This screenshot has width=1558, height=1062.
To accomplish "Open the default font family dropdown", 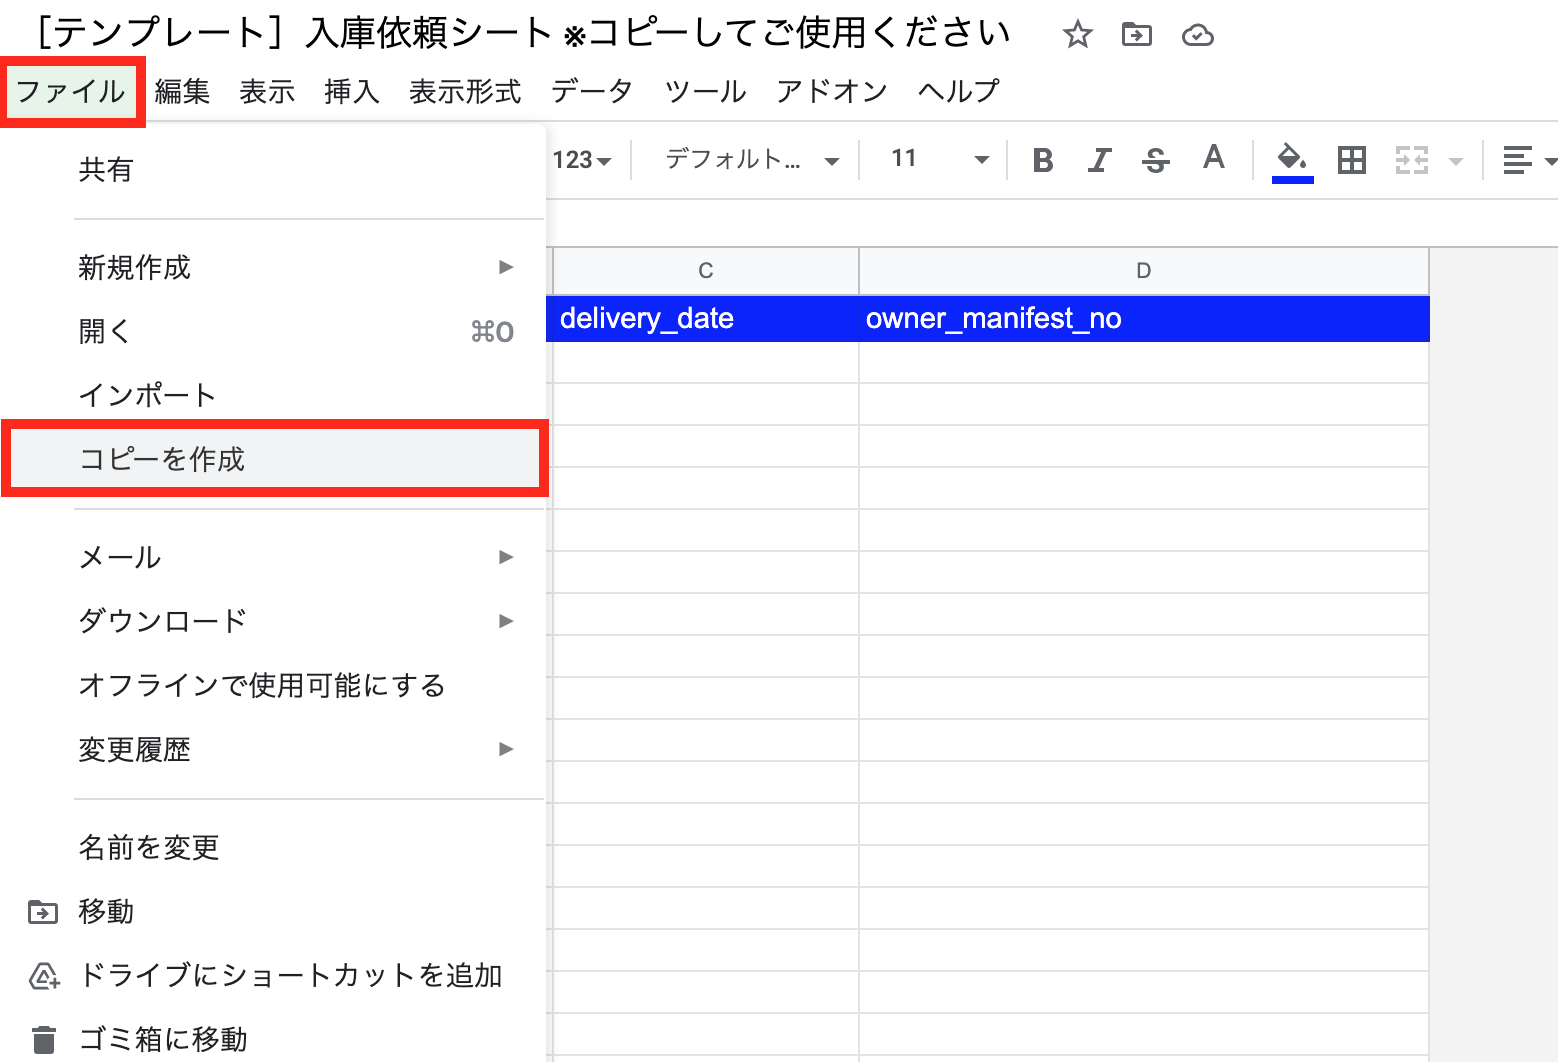I will click(751, 159).
